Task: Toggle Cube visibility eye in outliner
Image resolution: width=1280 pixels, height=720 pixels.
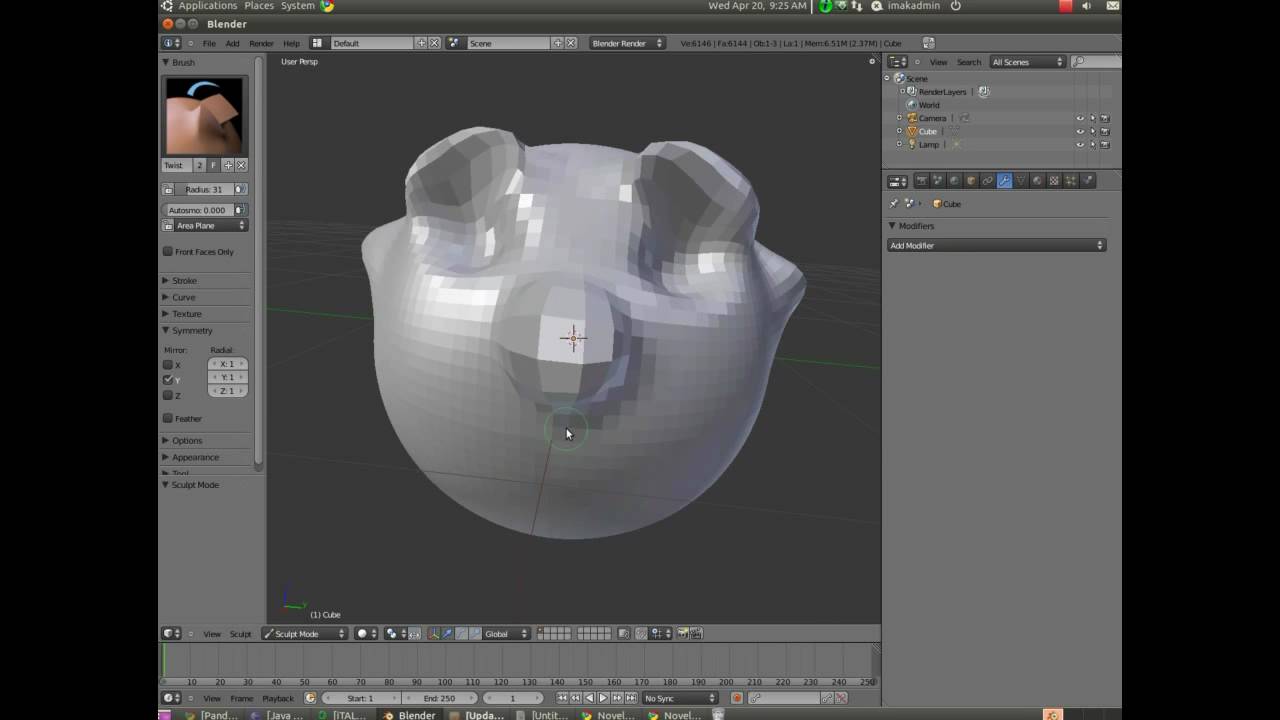Action: coord(1080,131)
